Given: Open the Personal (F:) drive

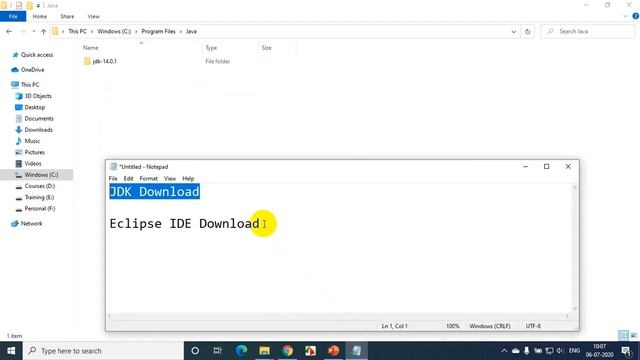Looking at the screenshot, I should point(35,209).
